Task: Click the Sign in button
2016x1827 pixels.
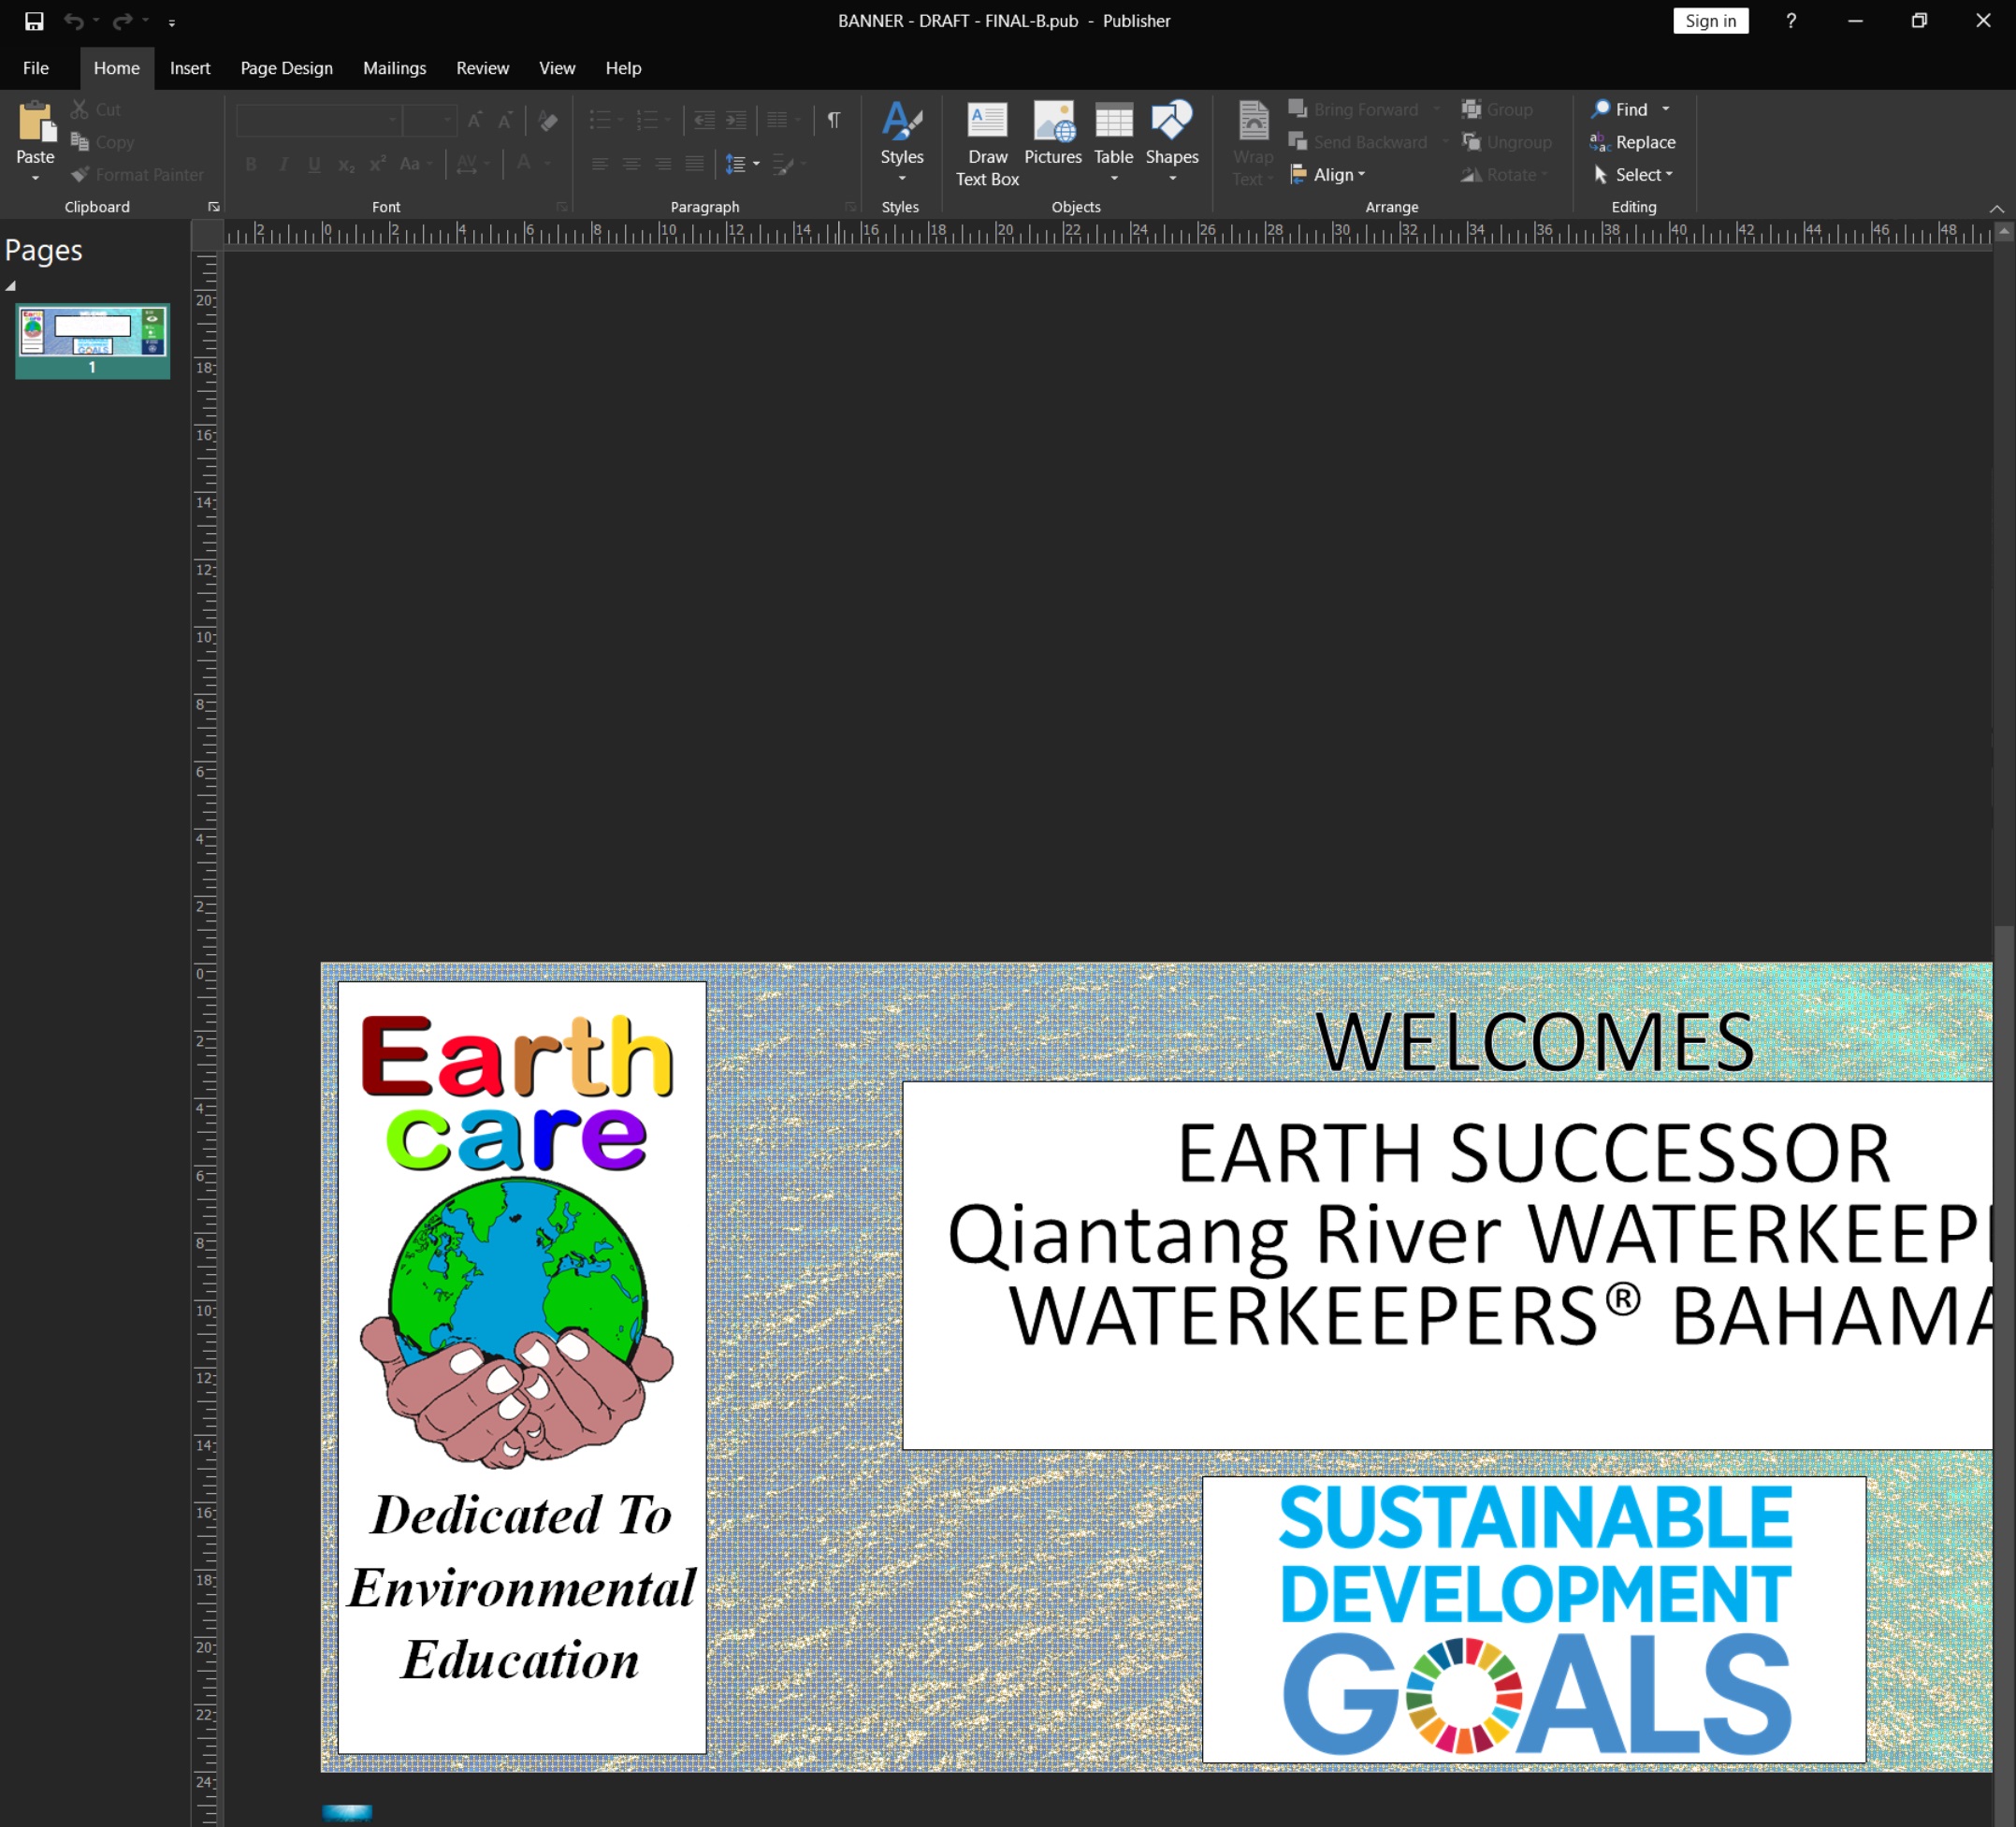Action: 1710,21
